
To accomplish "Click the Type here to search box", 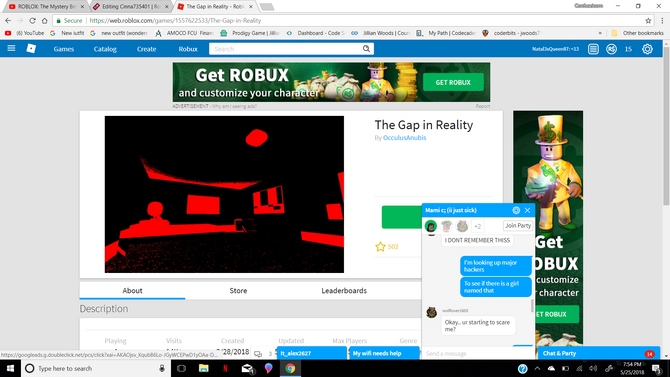I will pyautogui.click(x=96, y=368).
